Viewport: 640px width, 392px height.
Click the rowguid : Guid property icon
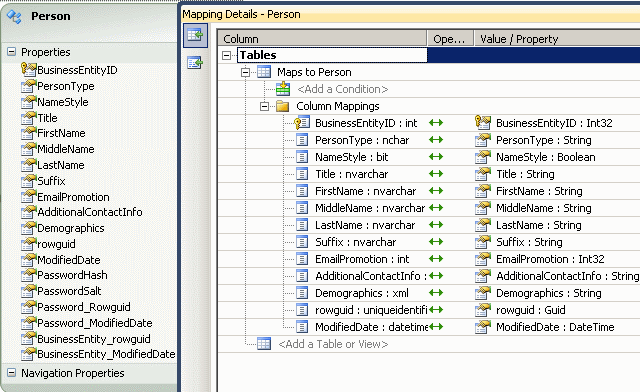coord(483,310)
